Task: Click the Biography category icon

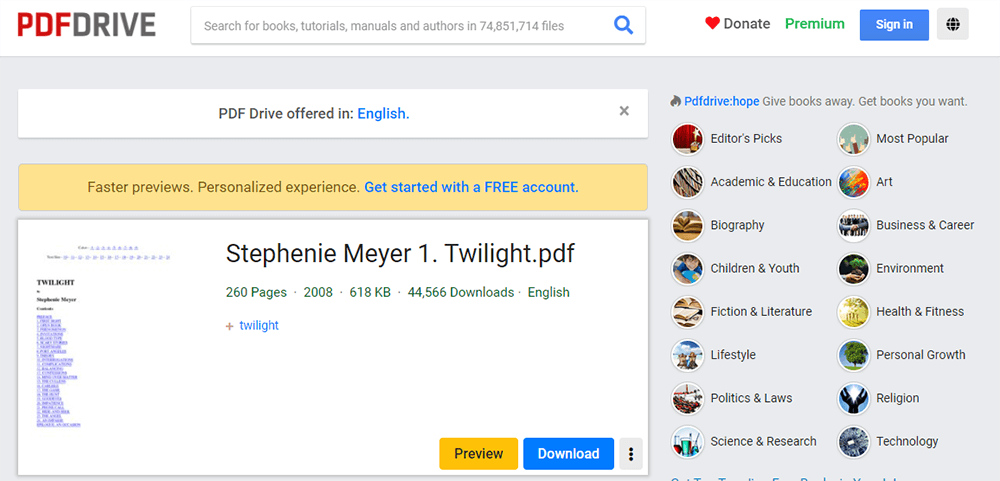Action: point(688,225)
